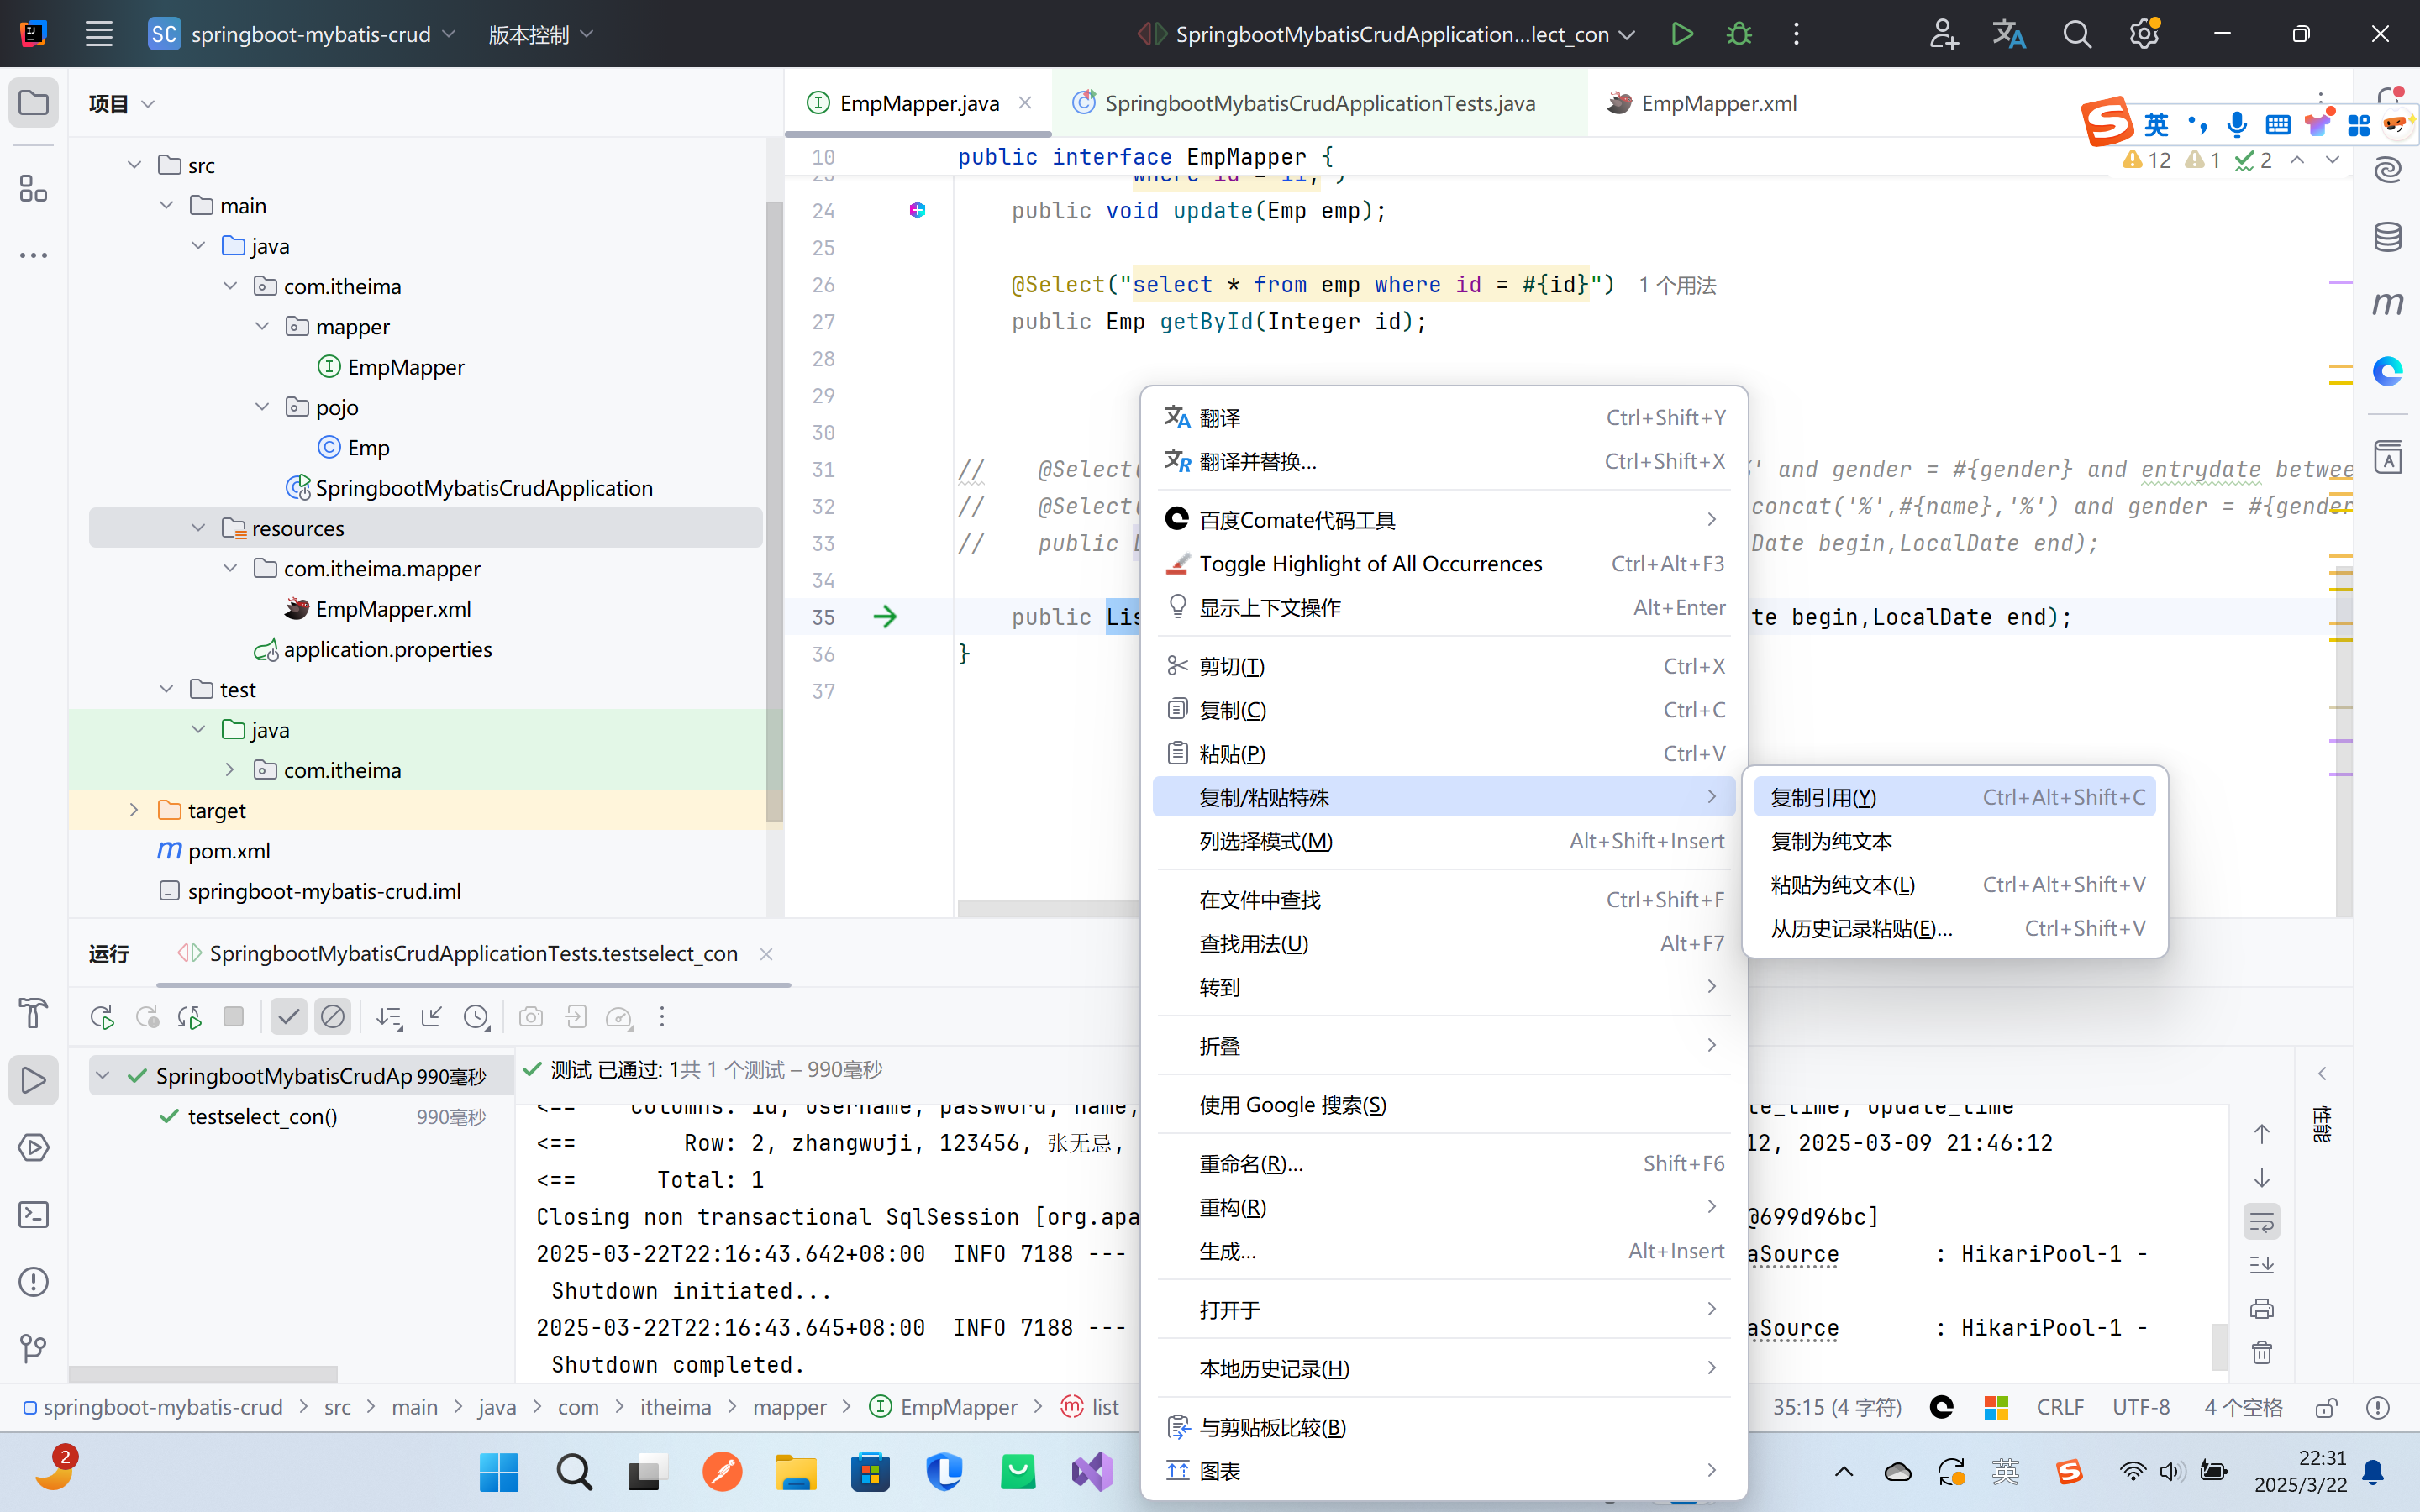Image resolution: width=2420 pixels, height=1512 pixels.
Task: Open File Explorer from the taskbar
Action: pyautogui.click(x=796, y=1472)
